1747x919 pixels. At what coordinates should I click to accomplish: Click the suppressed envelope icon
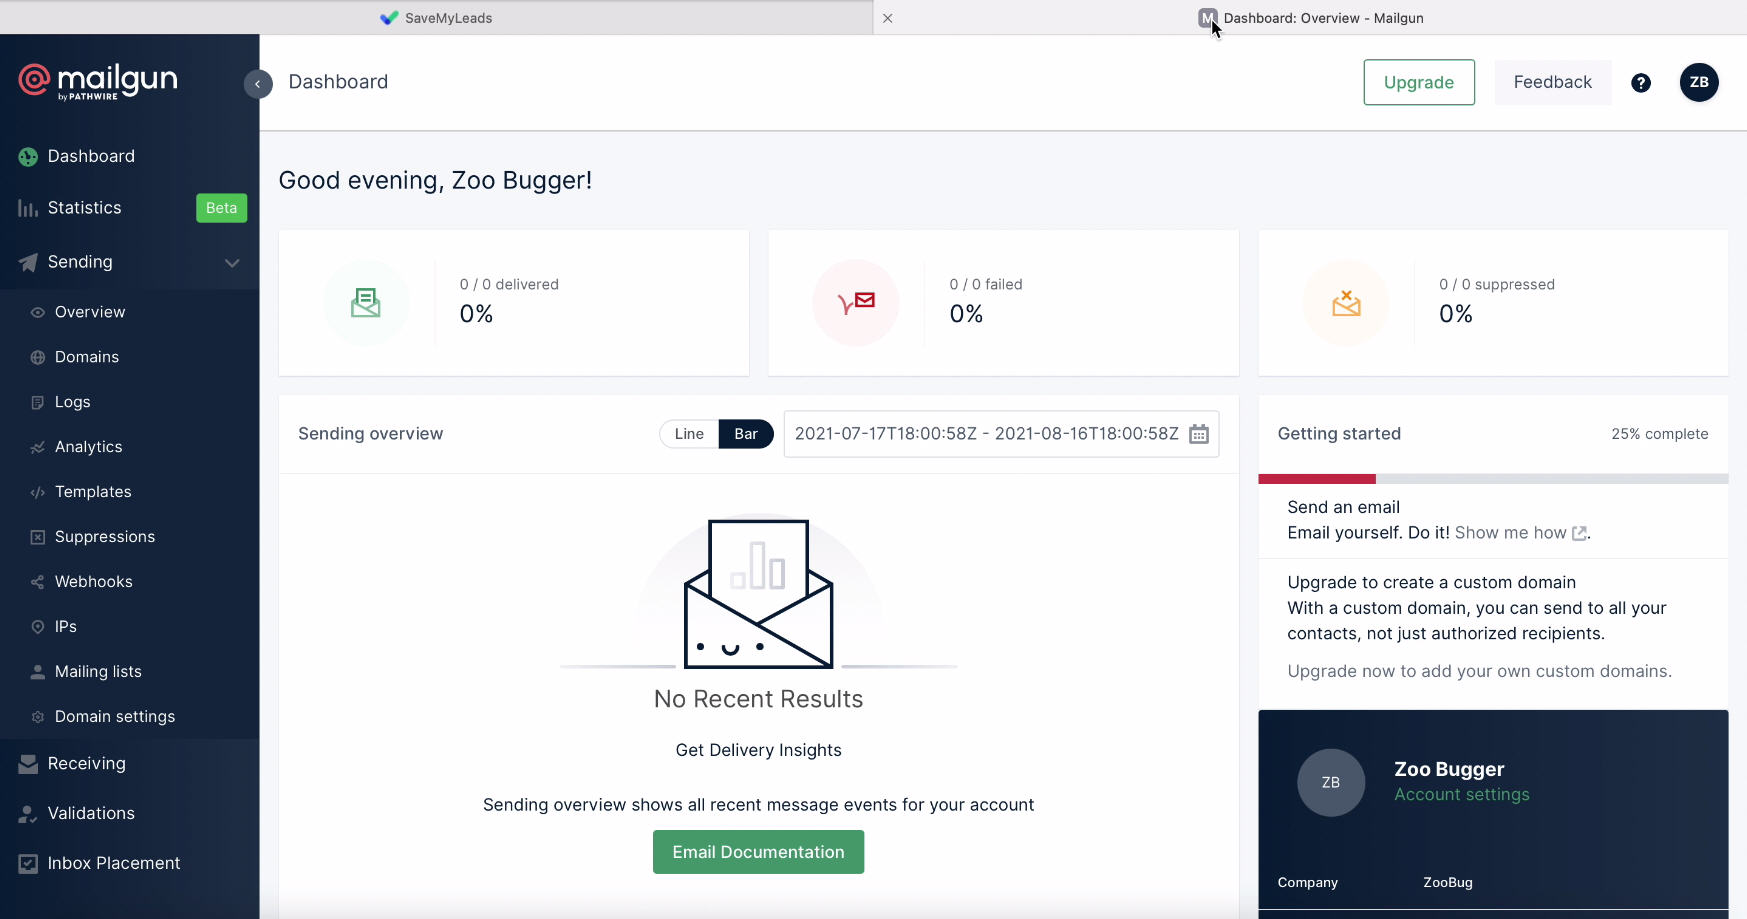[x=1346, y=303]
